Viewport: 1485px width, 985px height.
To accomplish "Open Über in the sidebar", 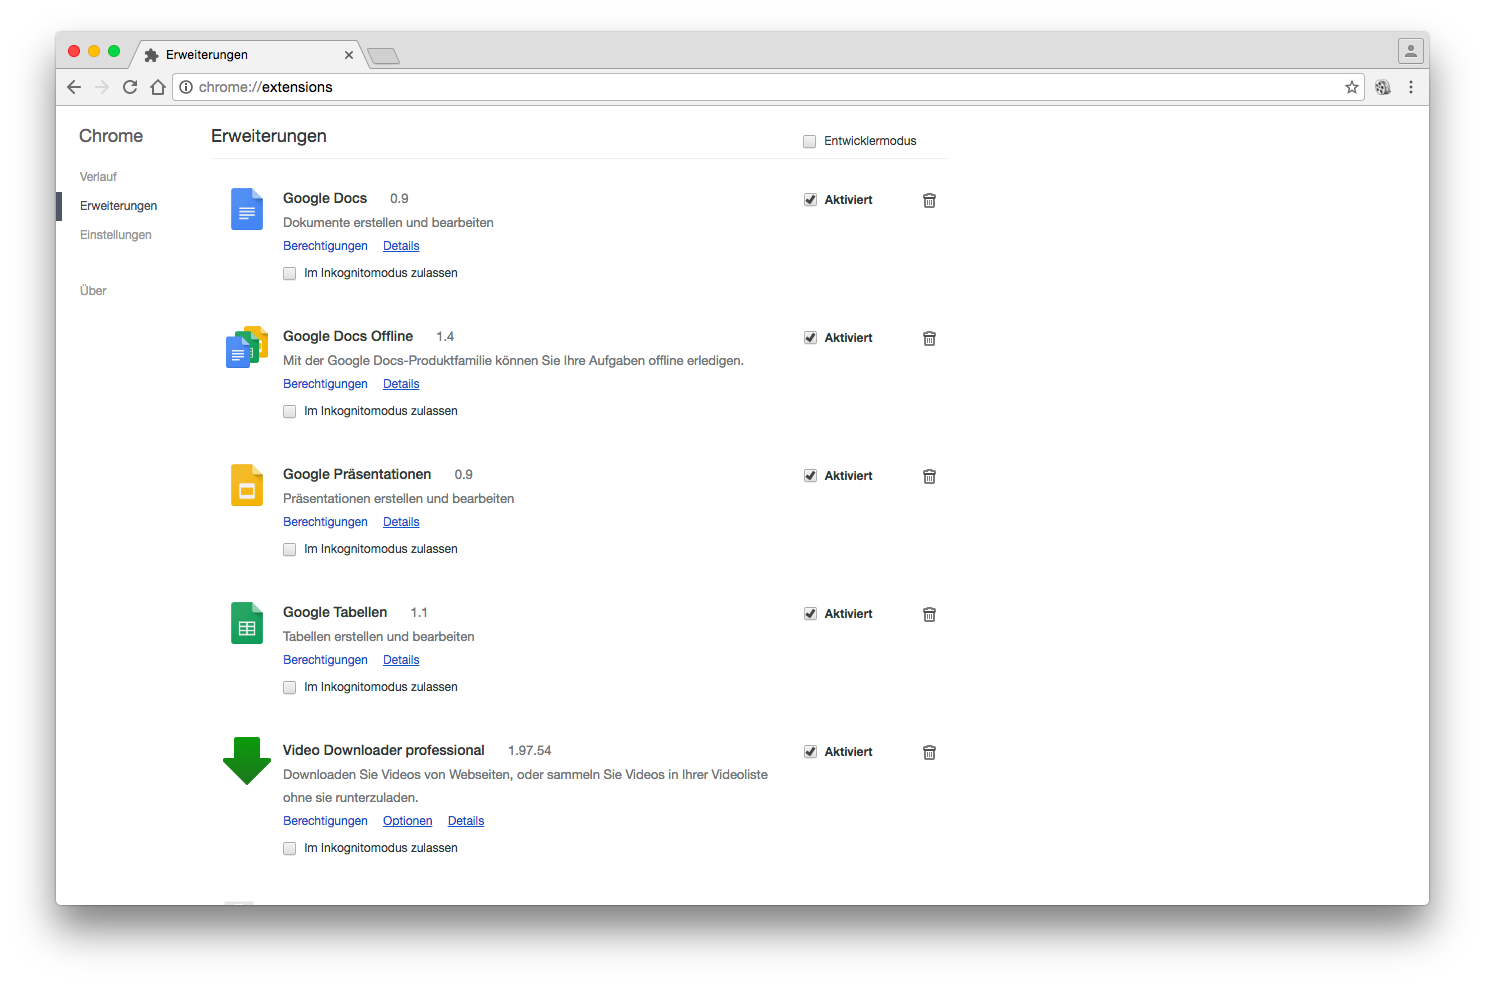I will click(x=93, y=291).
